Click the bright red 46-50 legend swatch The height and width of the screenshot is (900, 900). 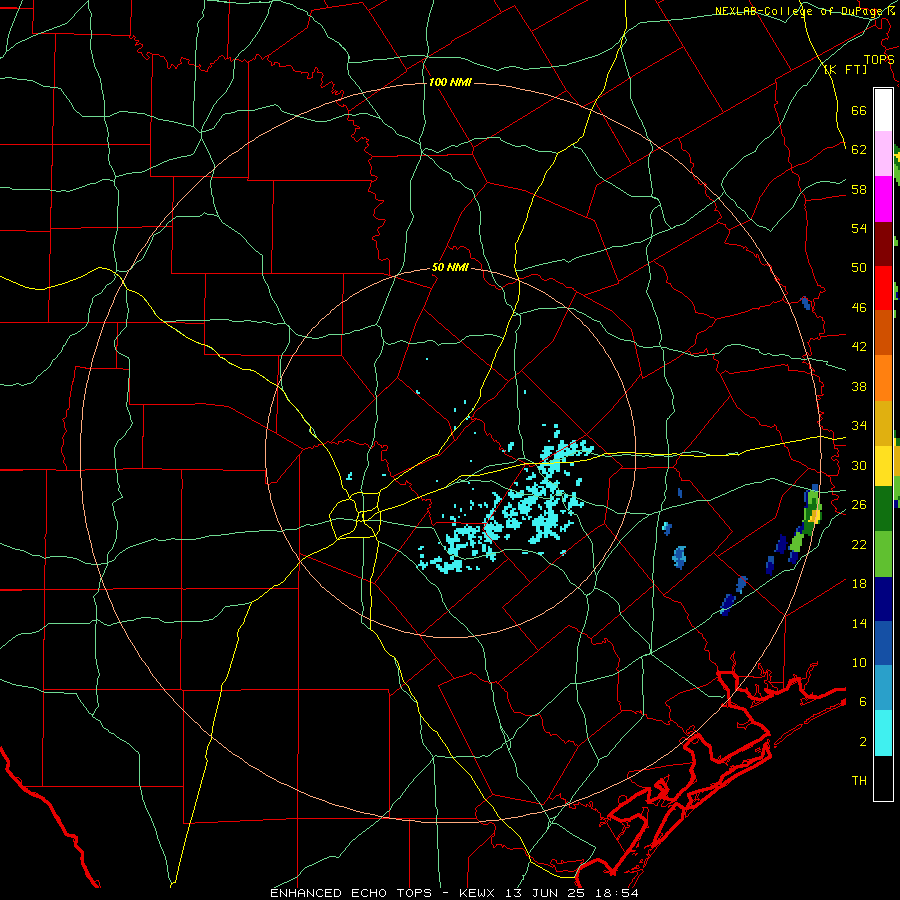(883, 288)
